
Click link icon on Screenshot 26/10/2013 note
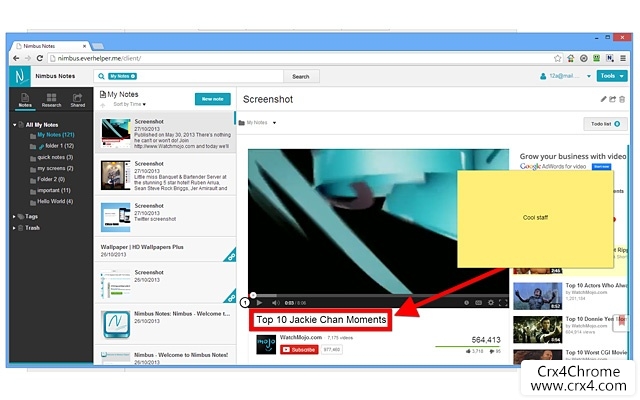pos(231,297)
